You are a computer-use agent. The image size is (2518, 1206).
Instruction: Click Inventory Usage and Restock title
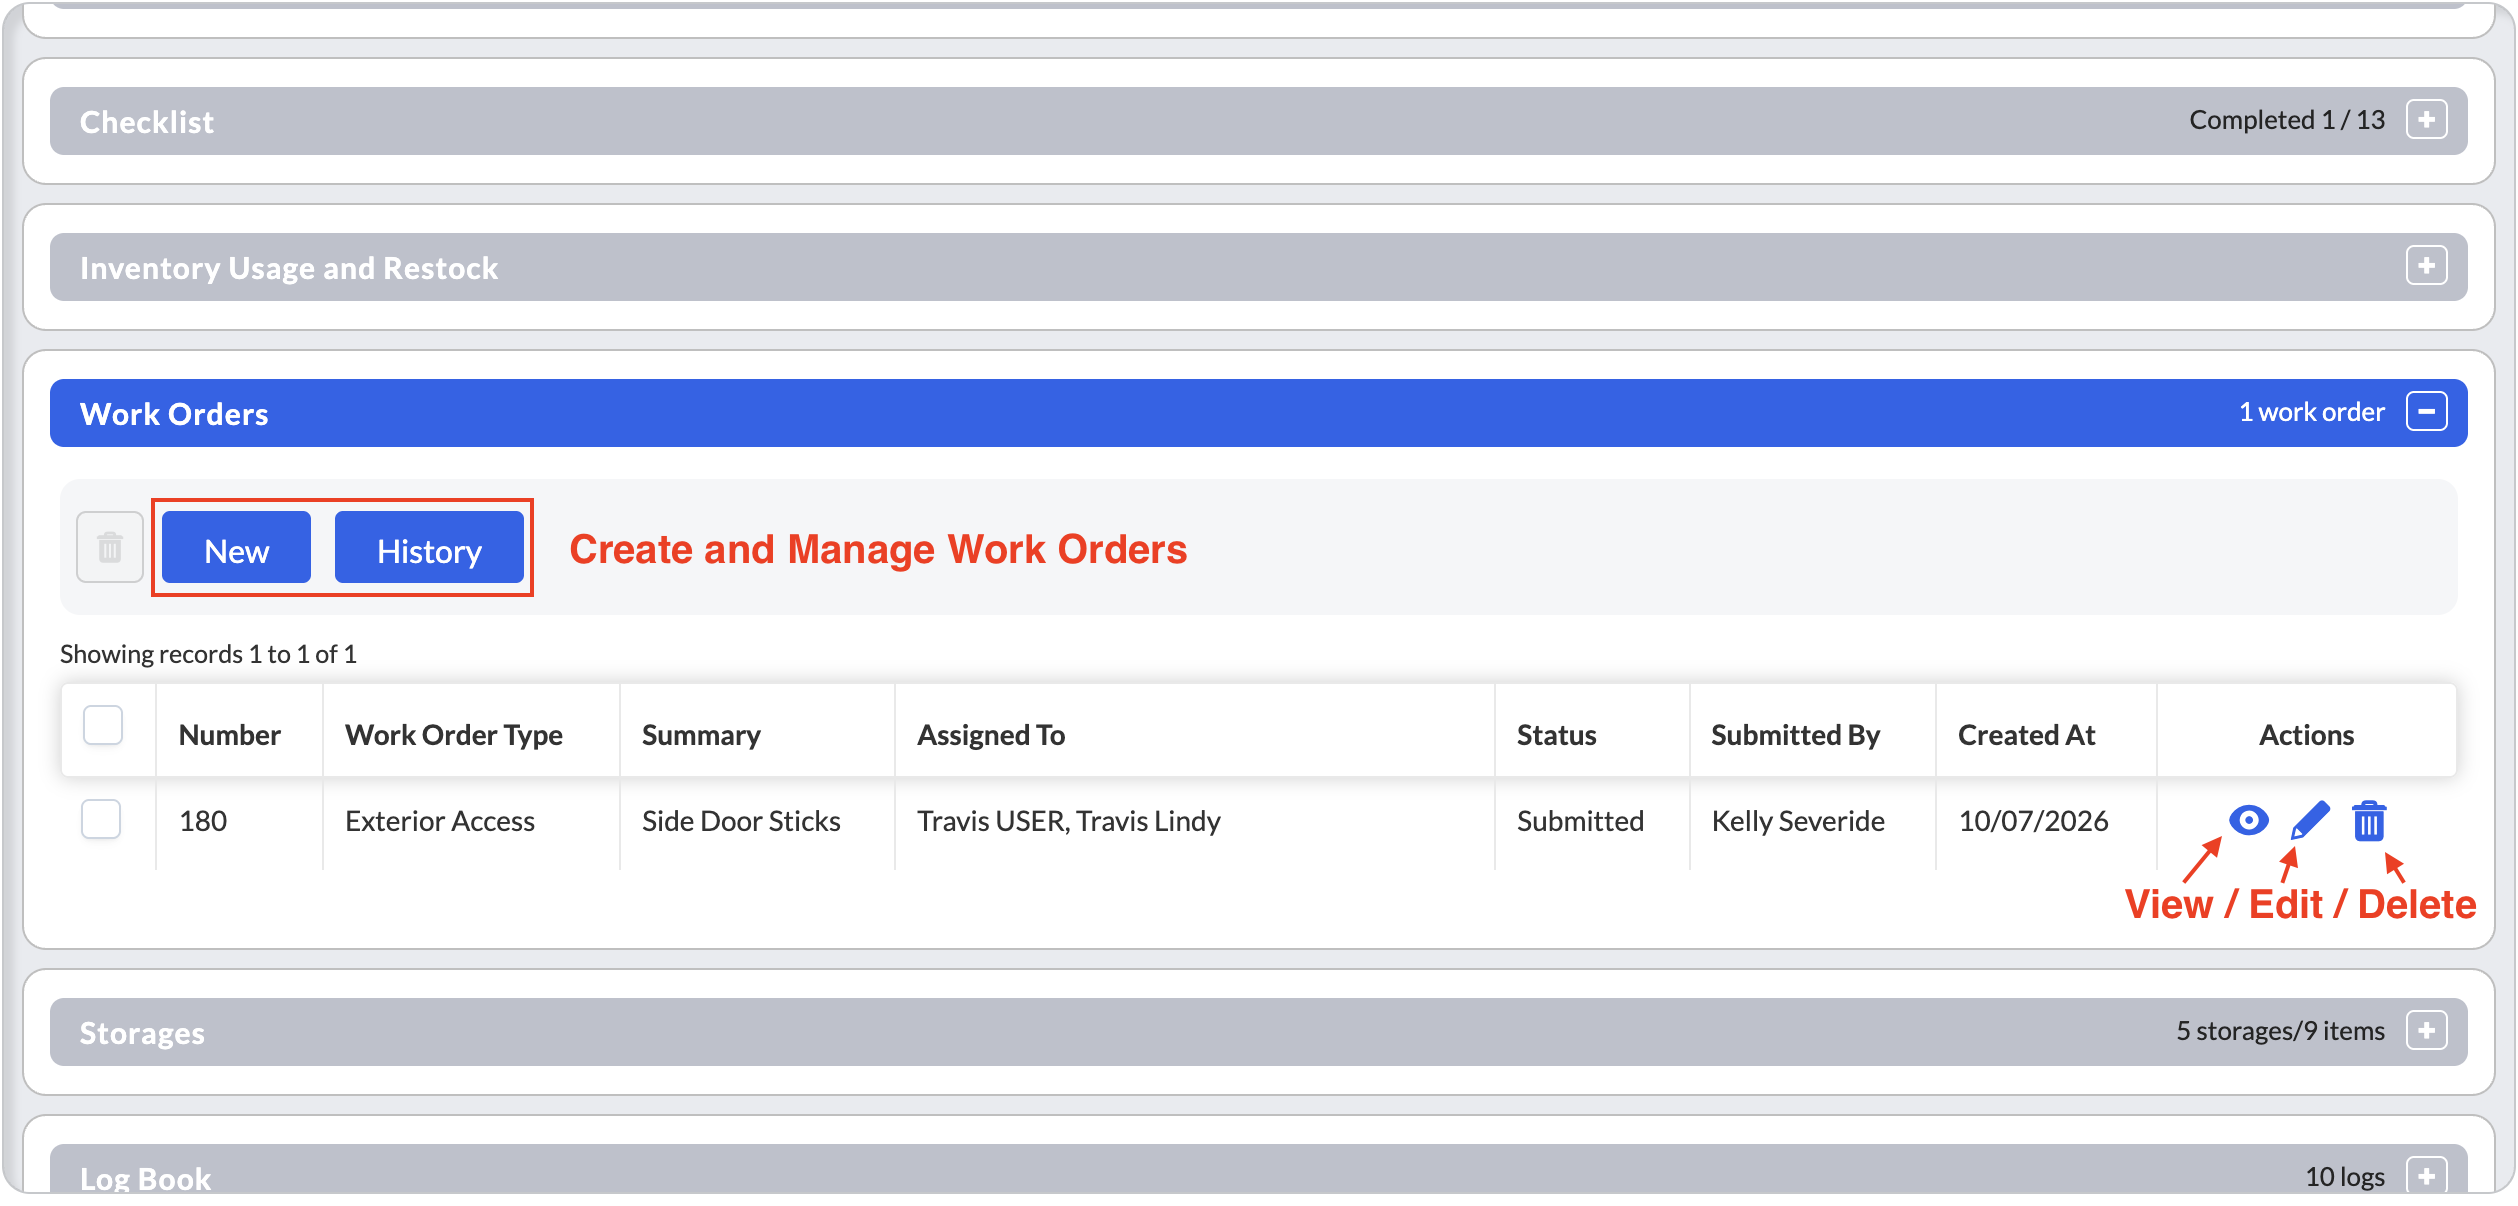click(289, 268)
